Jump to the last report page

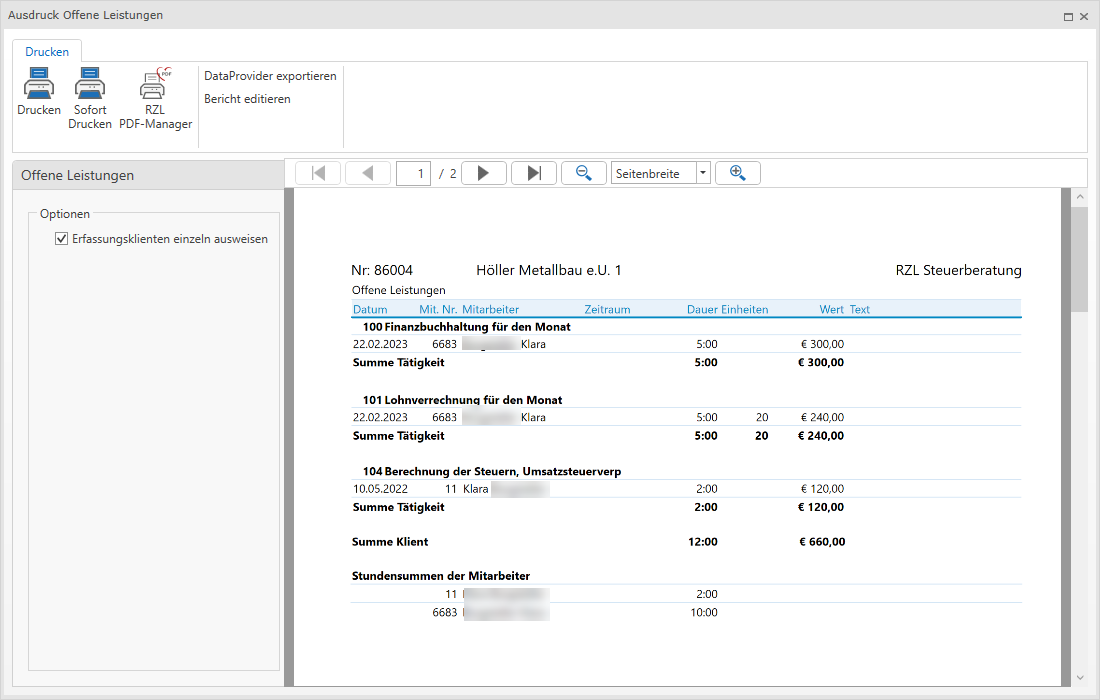pyautogui.click(x=534, y=173)
